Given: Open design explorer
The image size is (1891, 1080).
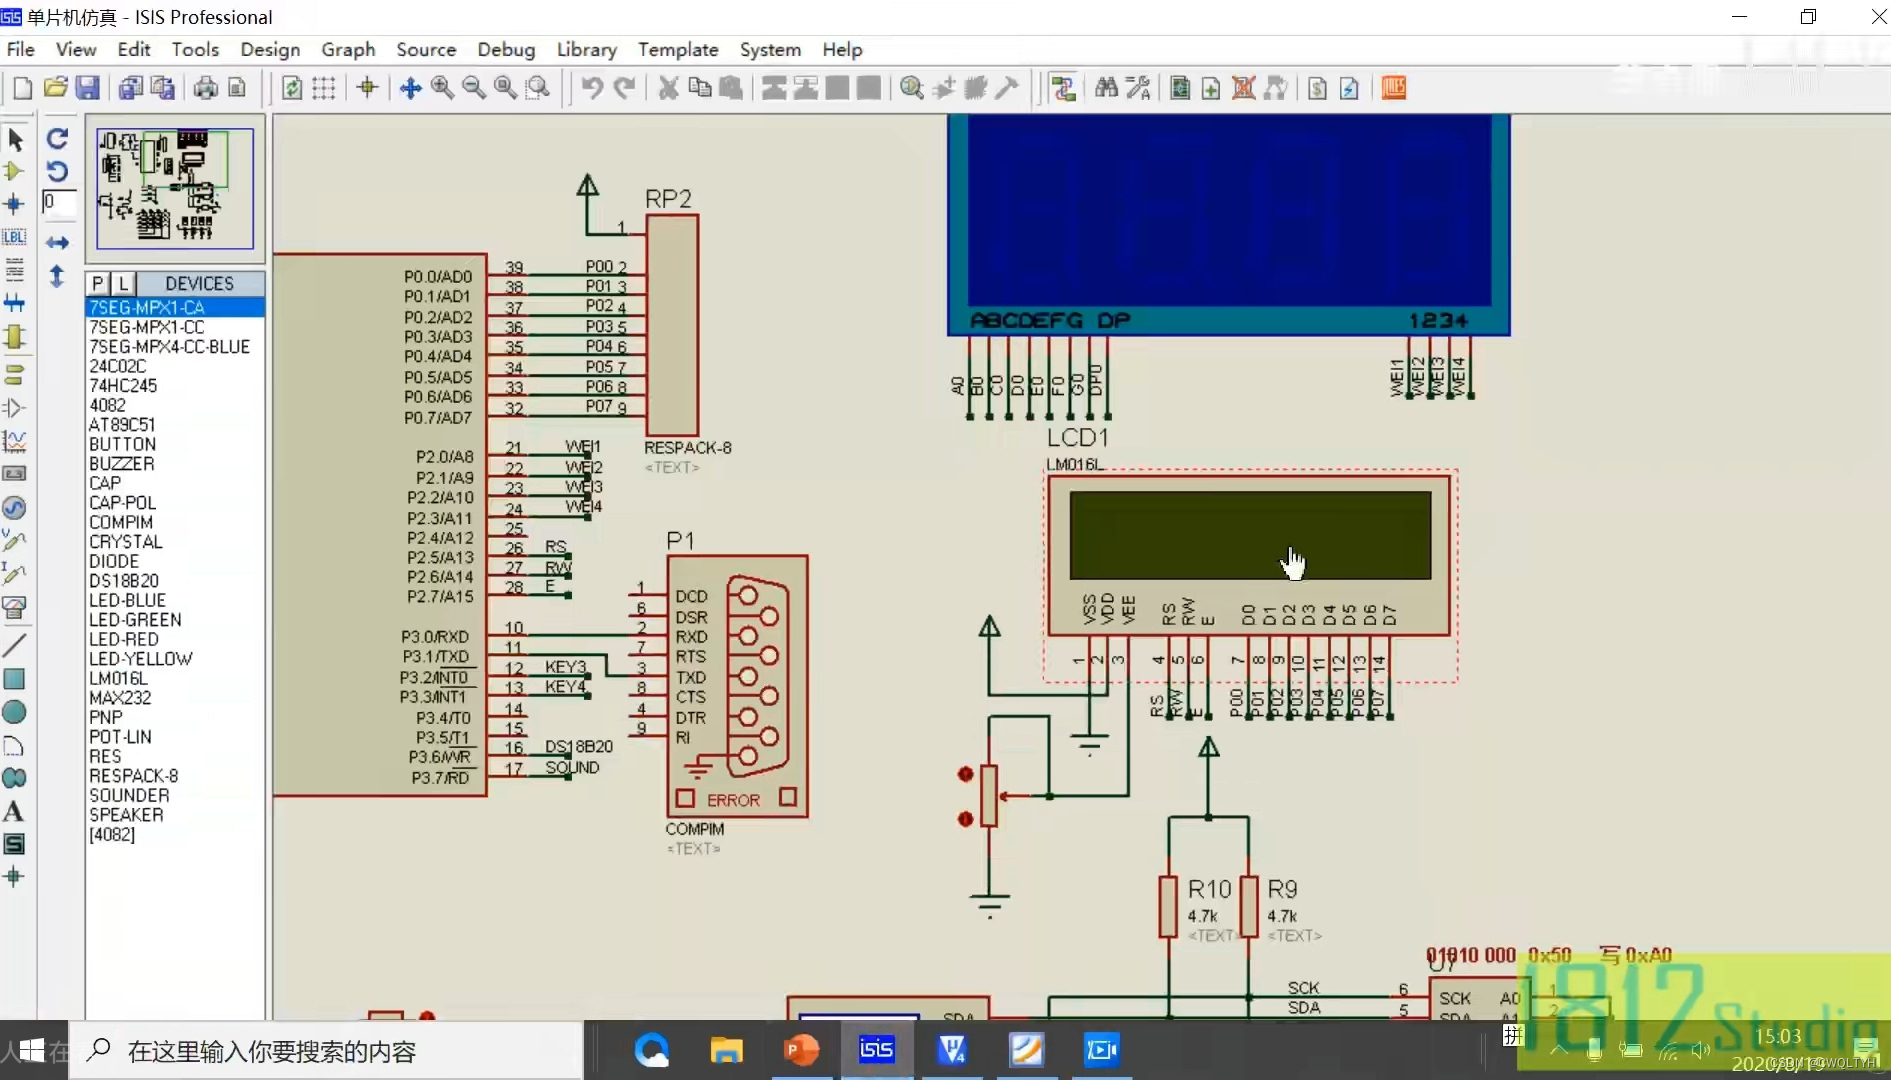Looking at the screenshot, I should [x=1180, y=88].
